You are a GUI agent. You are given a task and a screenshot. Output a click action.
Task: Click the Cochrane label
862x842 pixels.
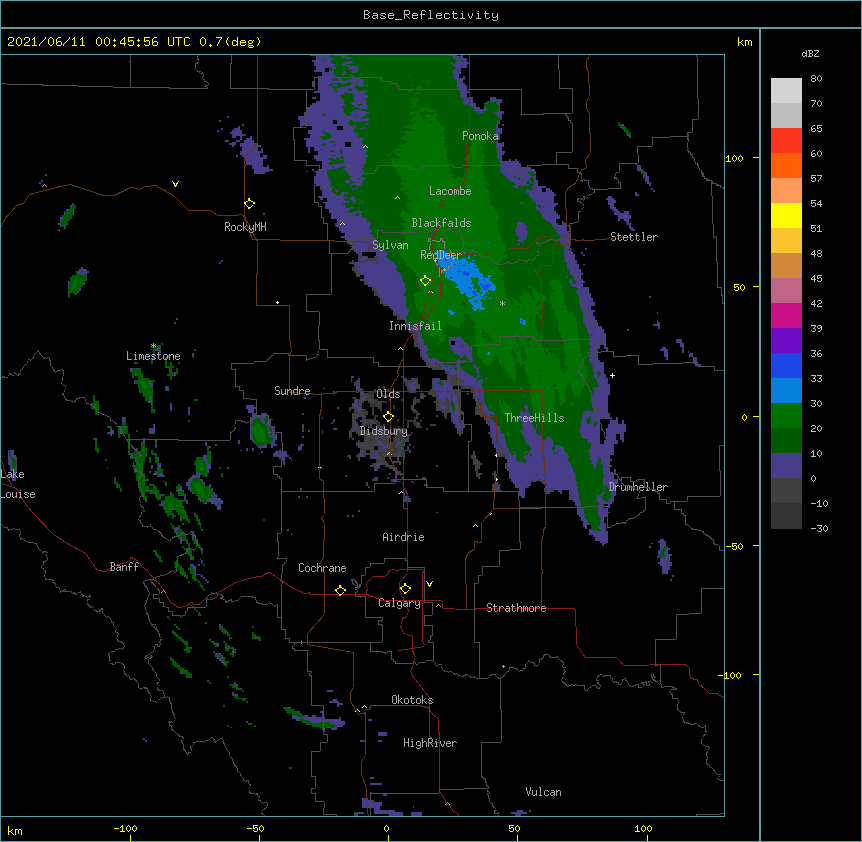click(322, 568)
